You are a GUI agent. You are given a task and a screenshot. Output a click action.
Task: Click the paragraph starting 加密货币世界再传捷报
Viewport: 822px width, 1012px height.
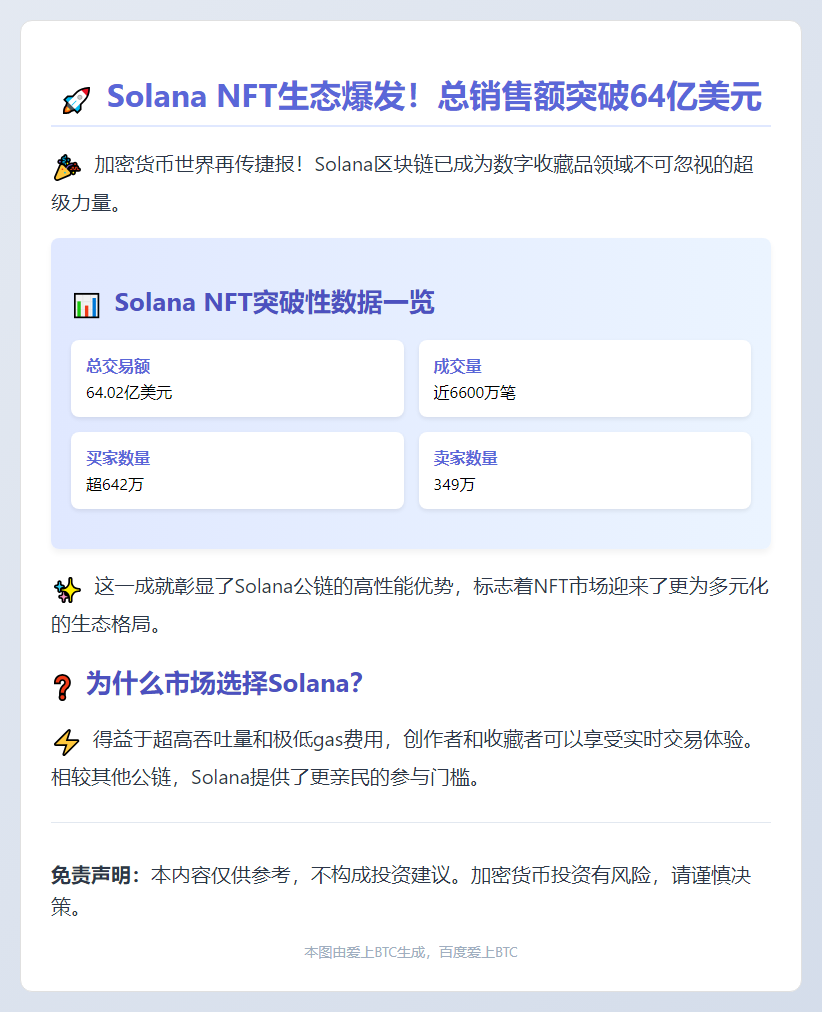[x=410, y=183]
